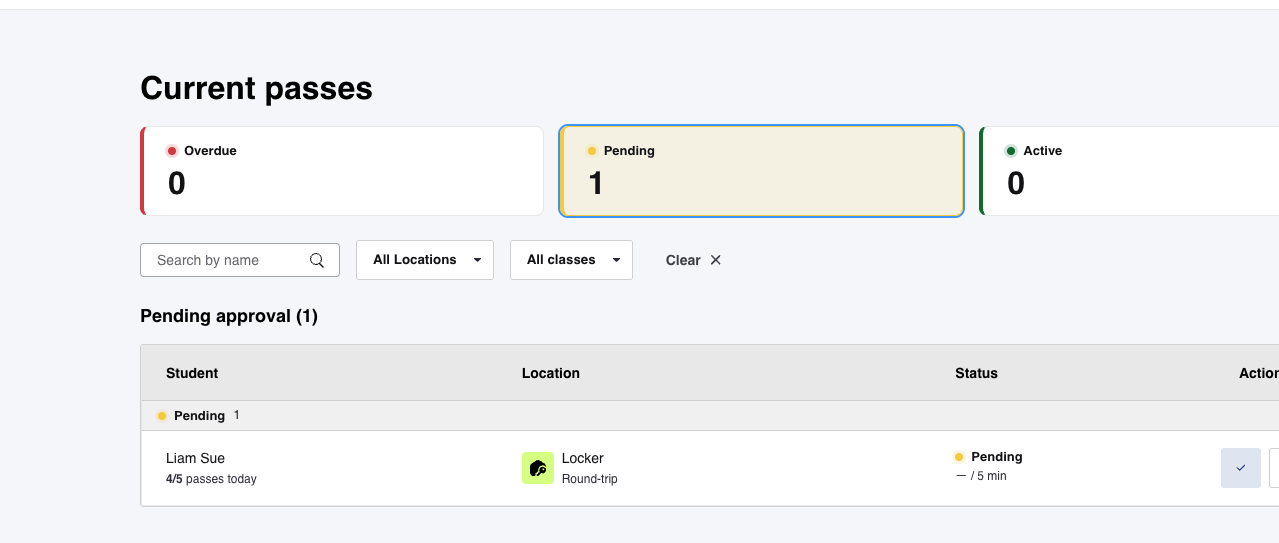Click the partially visible button beside approve
Image resolution: width=1279 pixels, height=543 pixels.
[1274, 468]
